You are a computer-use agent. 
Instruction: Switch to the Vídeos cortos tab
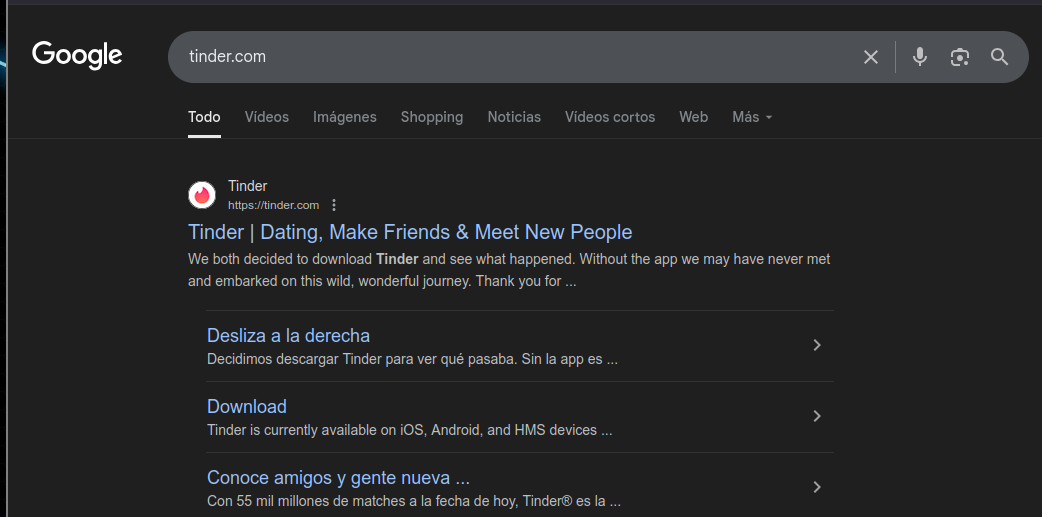[609, 117]
